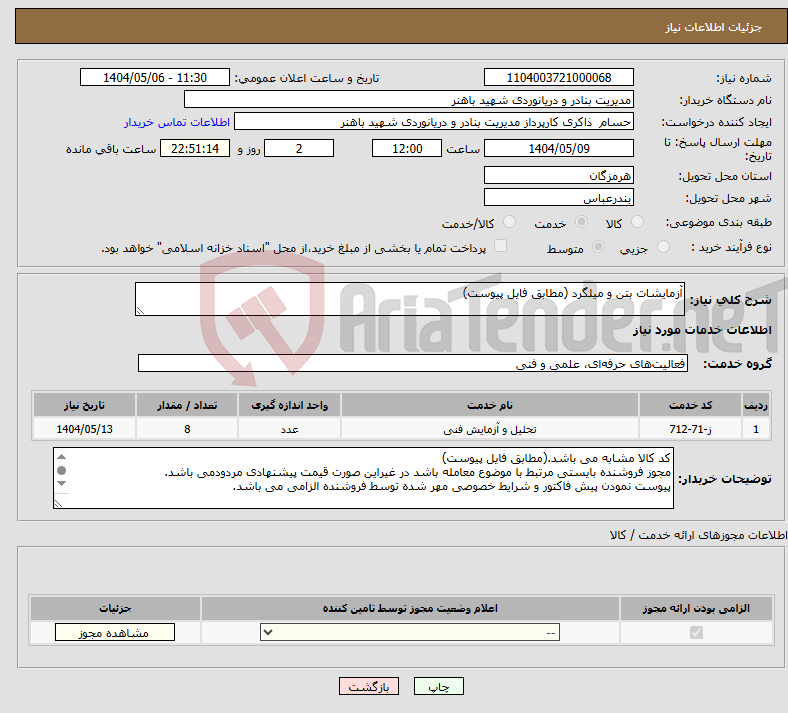The height and width of the screenshot is (713, 788).
Task: Click the توضیحات خریدار text area
Action: point(363,478)
